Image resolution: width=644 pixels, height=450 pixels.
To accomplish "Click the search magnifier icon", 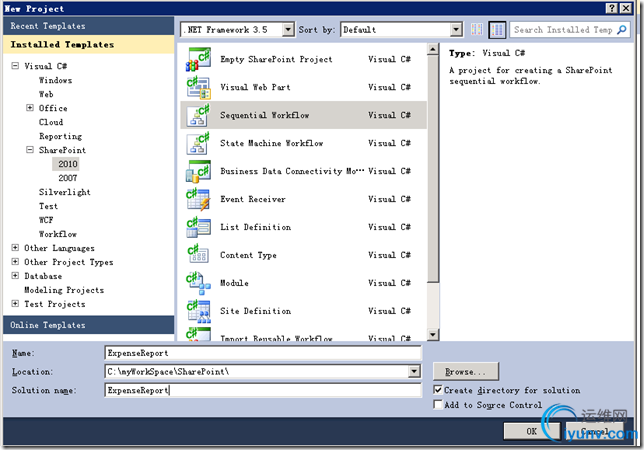I will [622, 30].
